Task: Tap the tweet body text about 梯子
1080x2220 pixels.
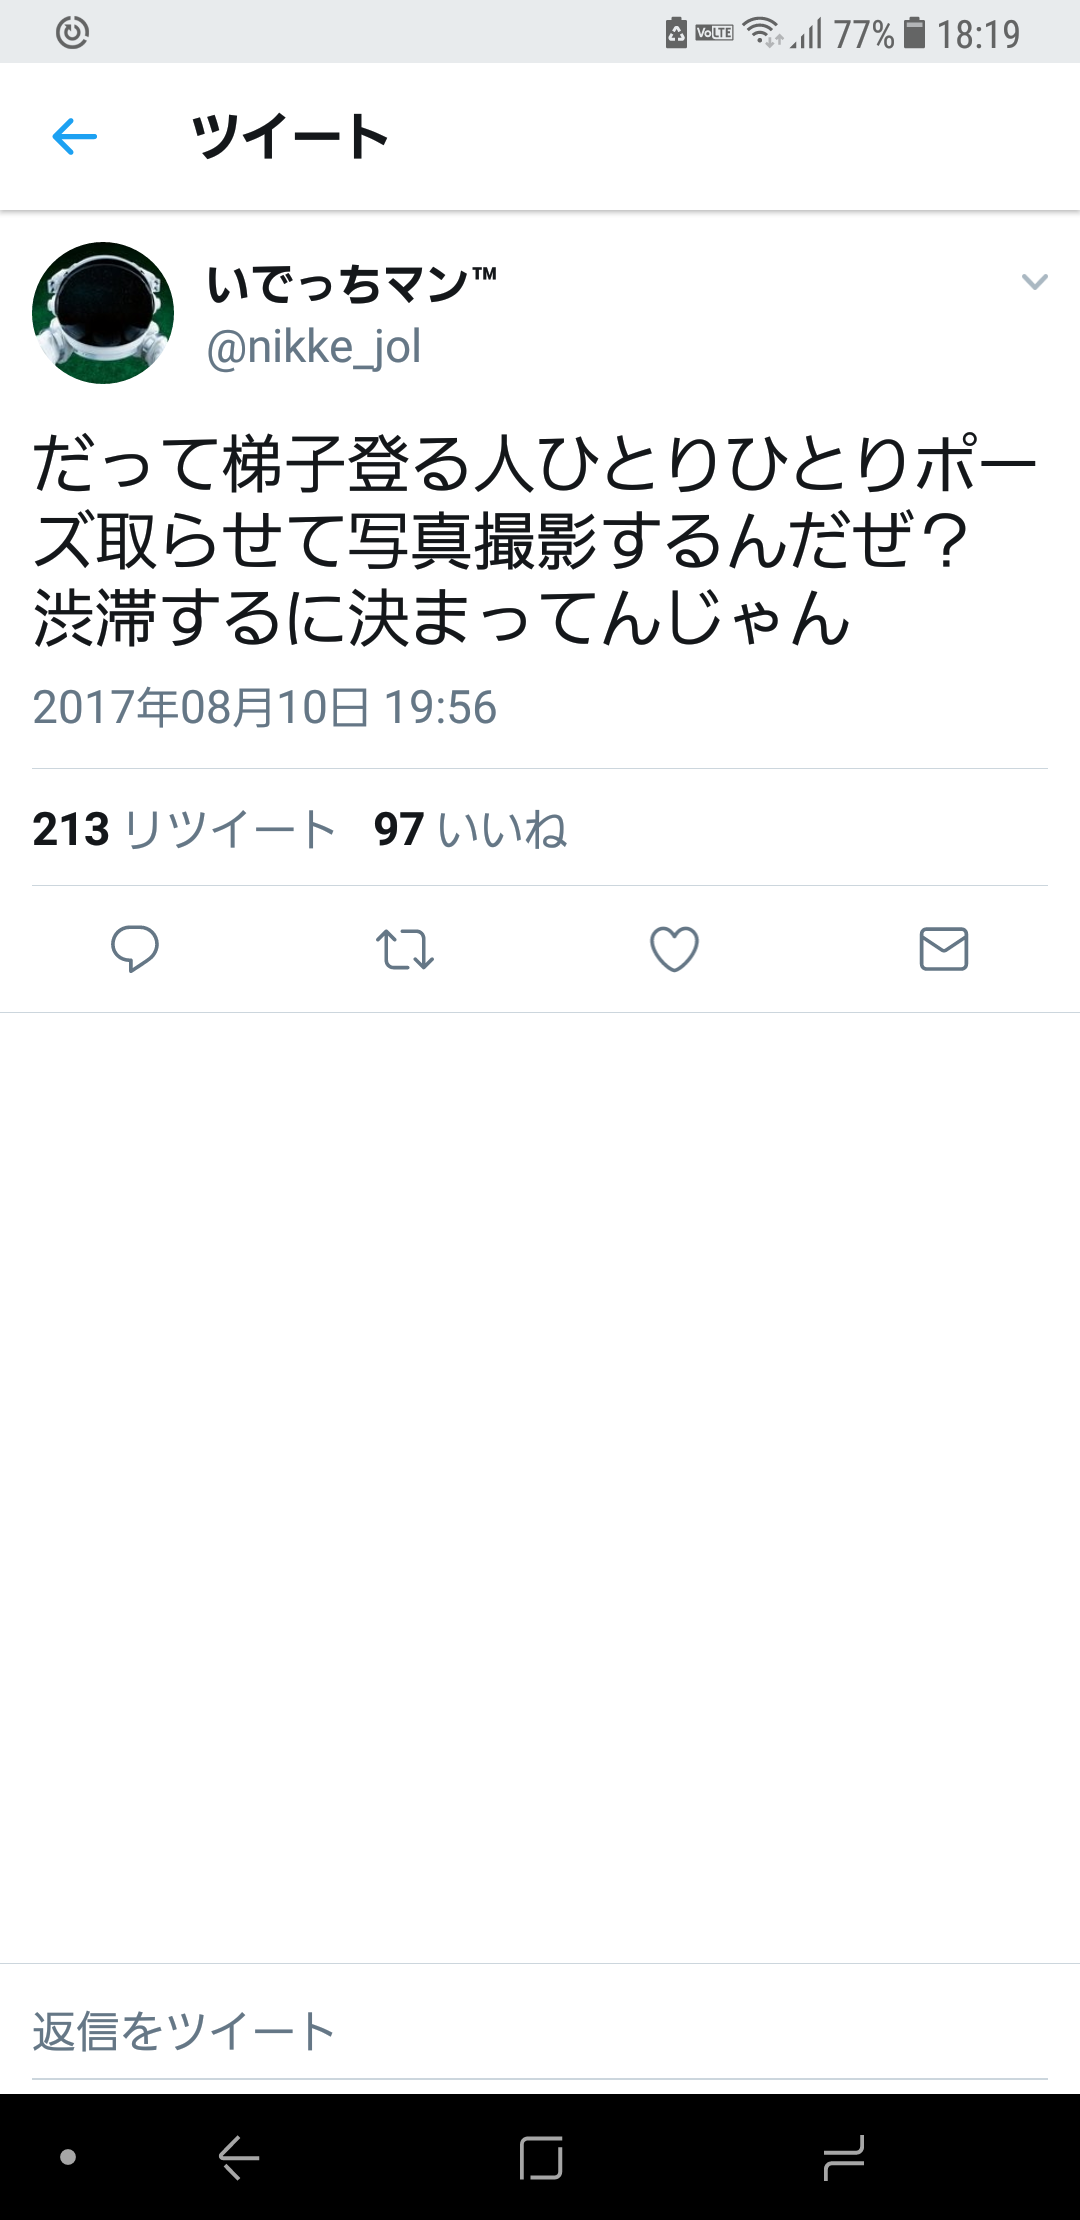Action: coord(535,541)
